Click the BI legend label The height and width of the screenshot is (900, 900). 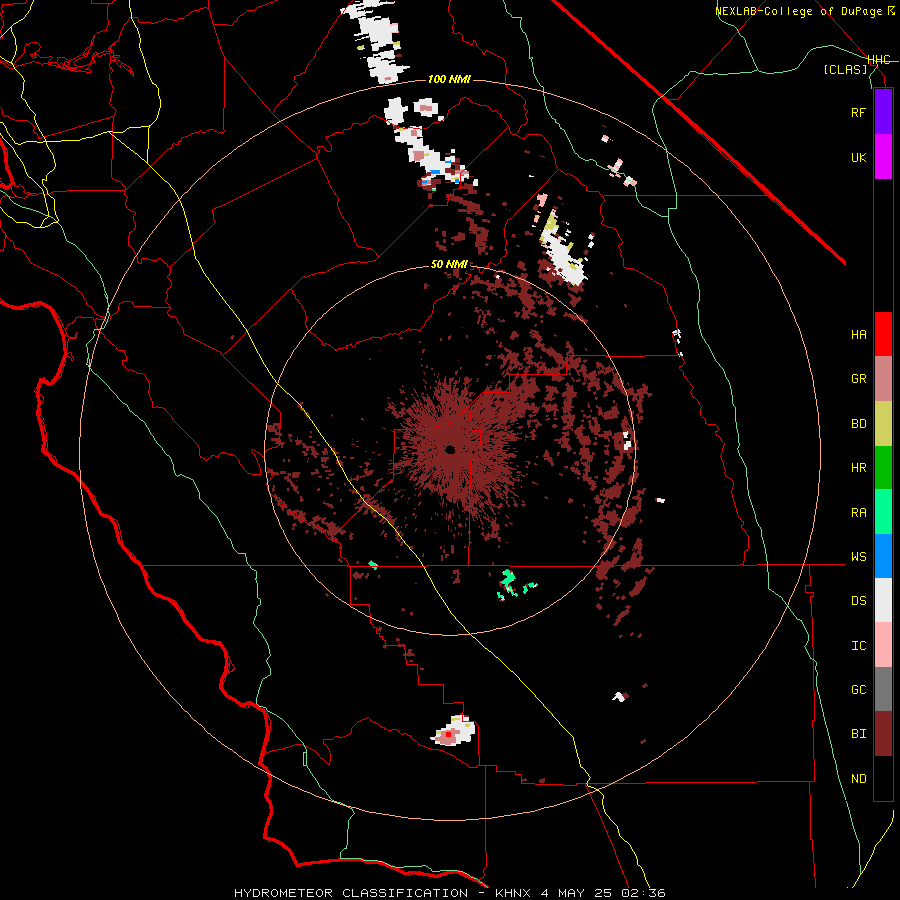(858, 734)
